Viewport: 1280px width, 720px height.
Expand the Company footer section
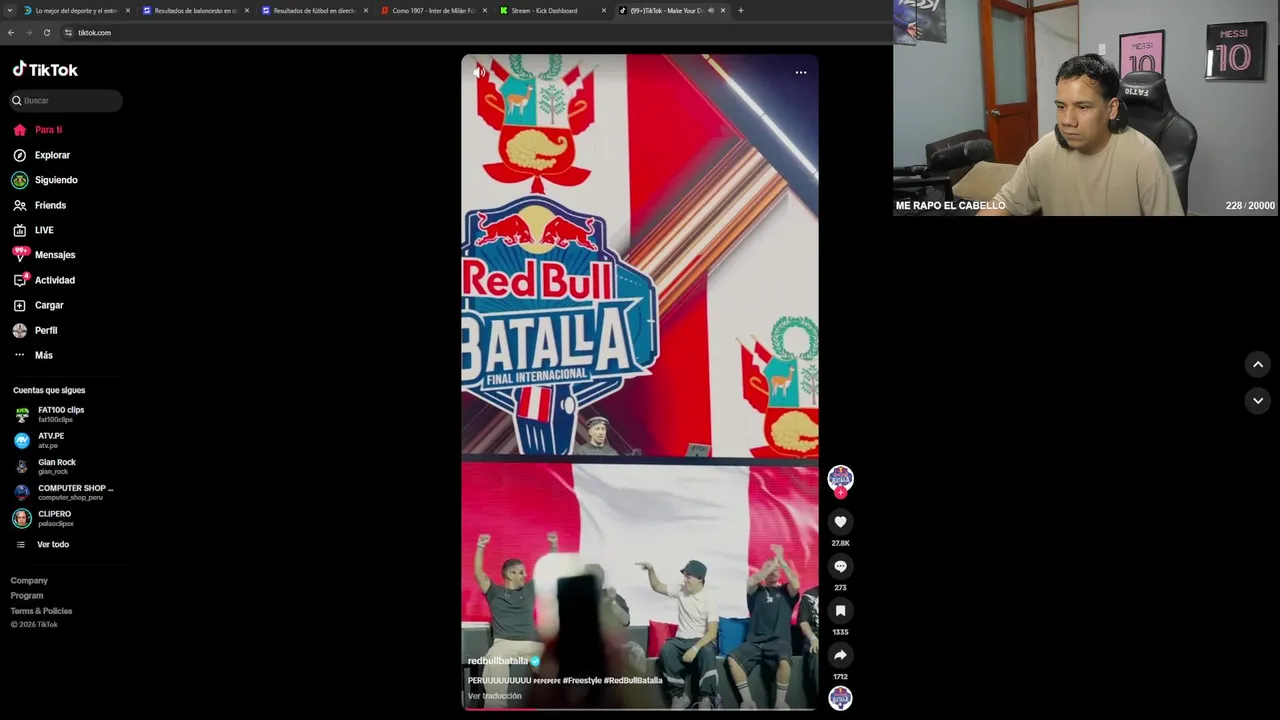[x=29, y=580]
